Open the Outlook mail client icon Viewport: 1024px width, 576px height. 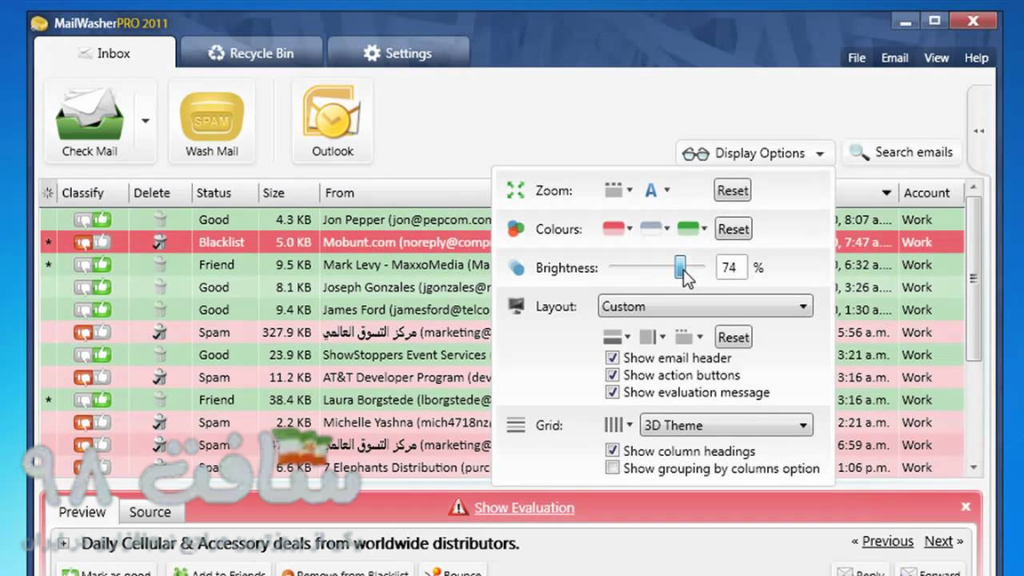coord(332,114)
